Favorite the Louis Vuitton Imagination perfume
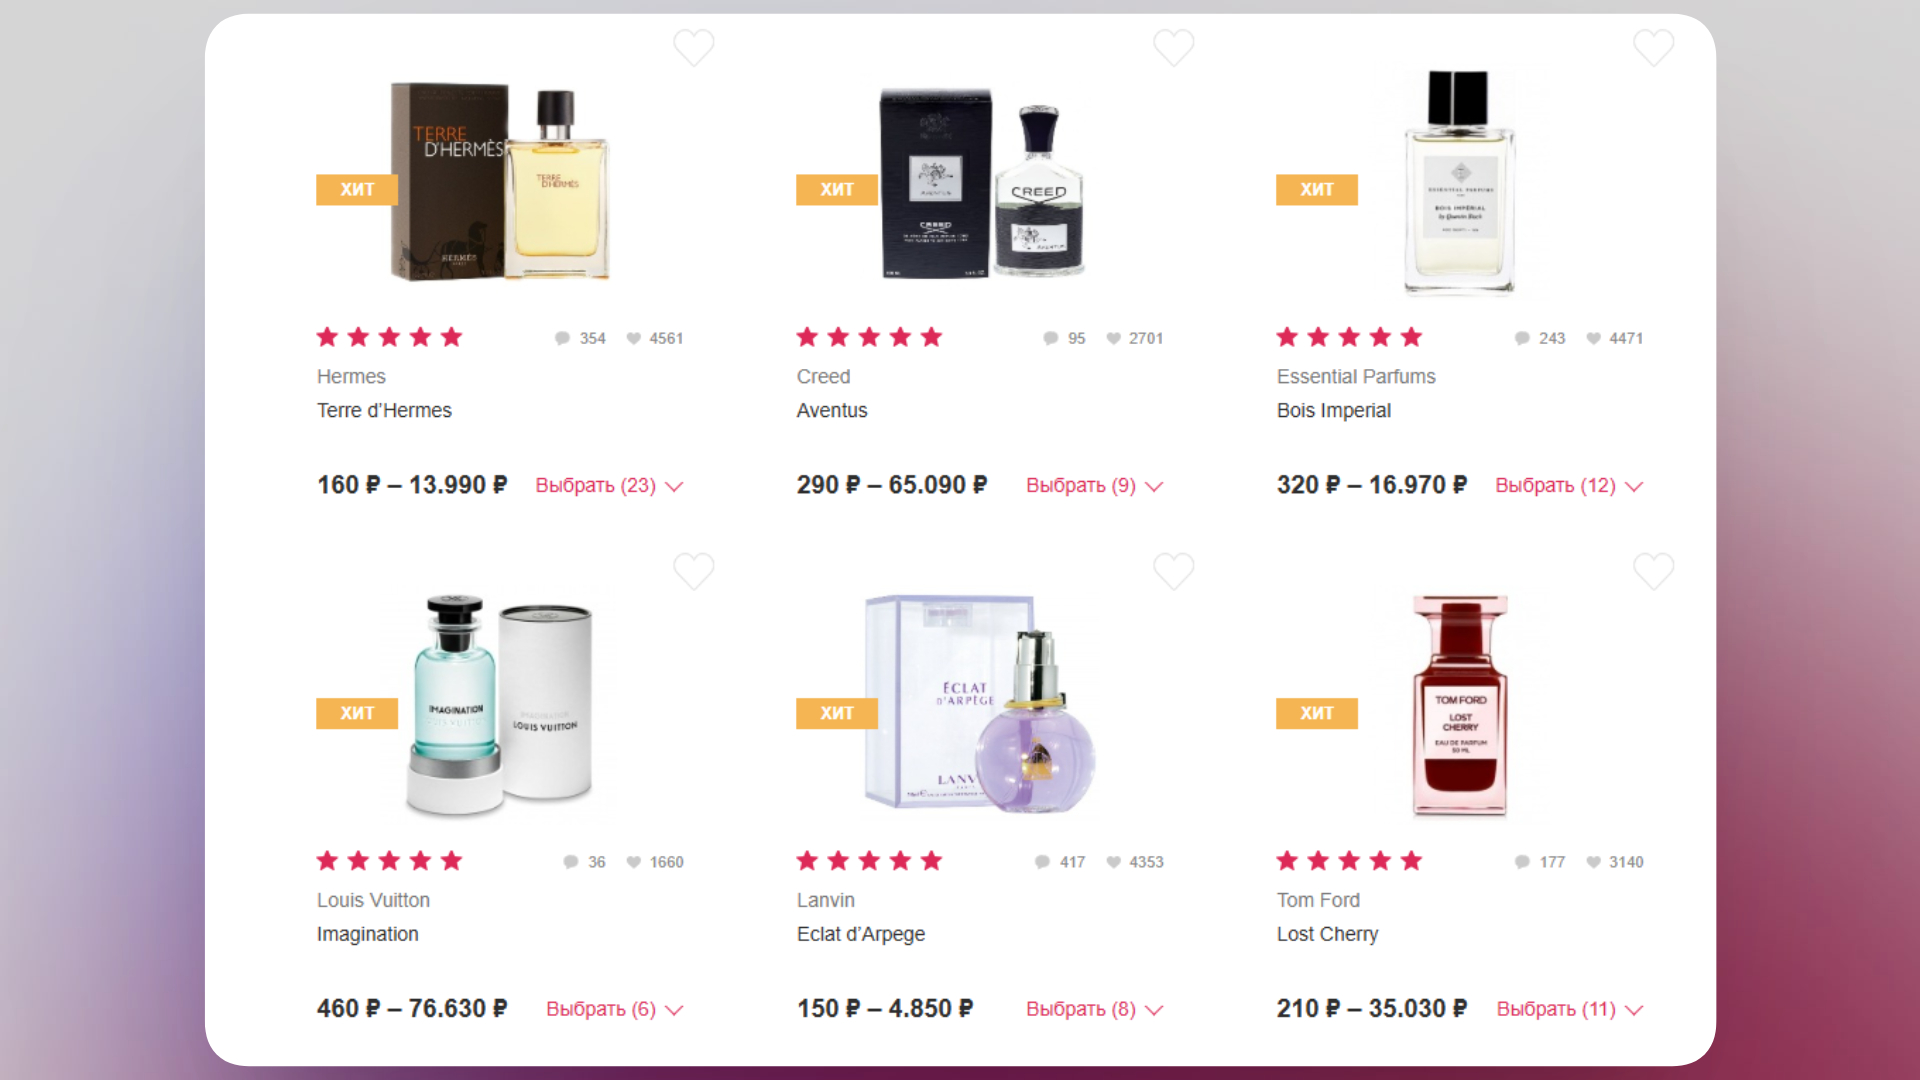The width and height of the screenshot is (1920, 1080). [693, 571]
